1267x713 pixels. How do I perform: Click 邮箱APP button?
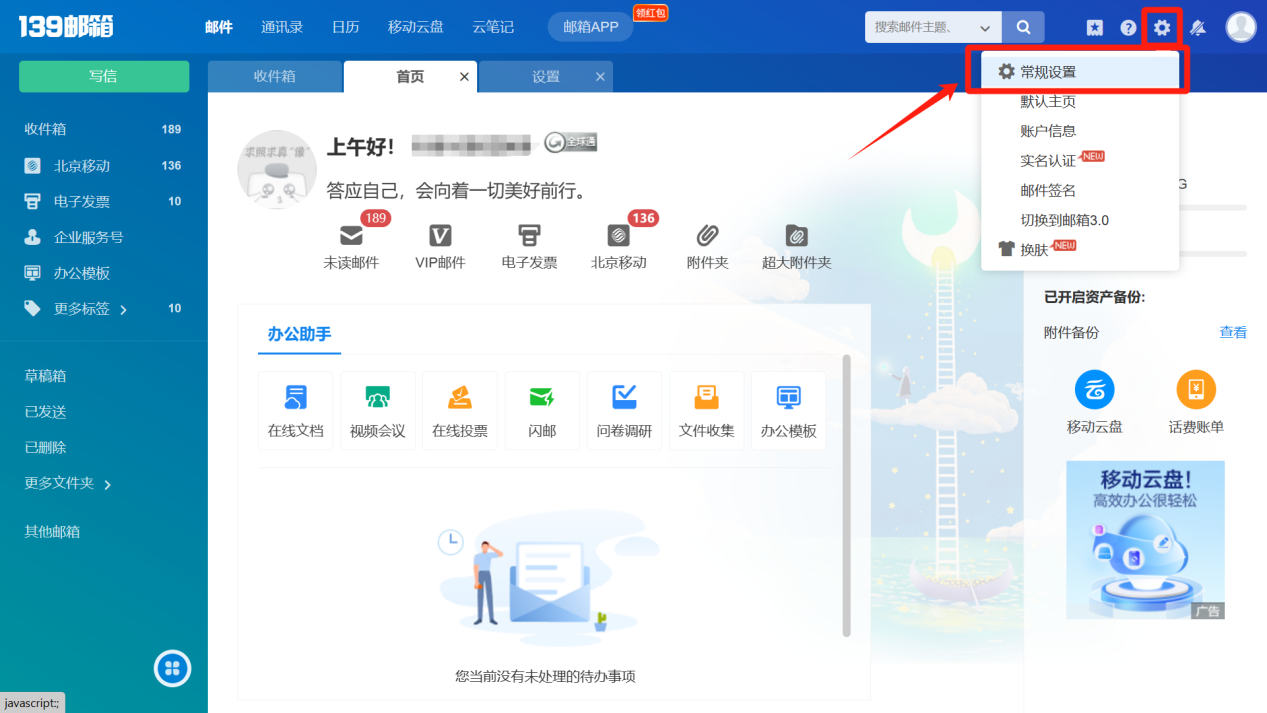(x=591, y=27)
